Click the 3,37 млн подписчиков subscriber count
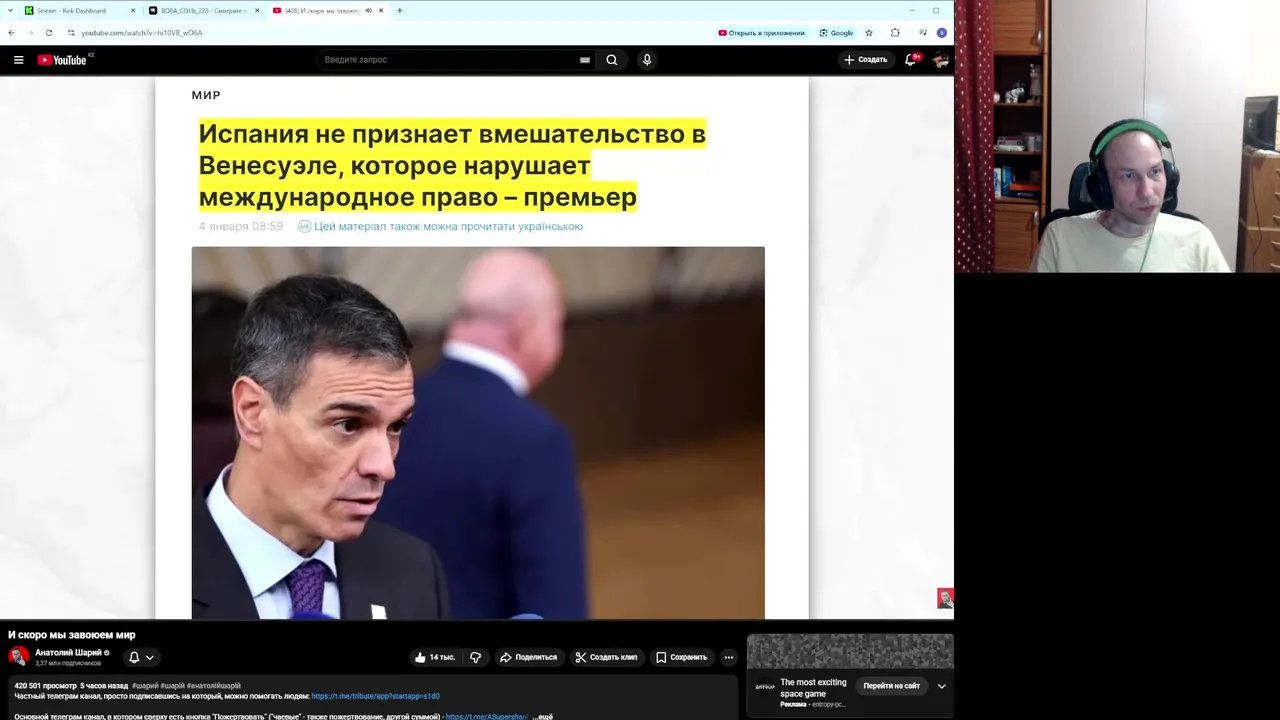Image resolution: width=1280 pixels, height=720 pixels. point(68,663)
